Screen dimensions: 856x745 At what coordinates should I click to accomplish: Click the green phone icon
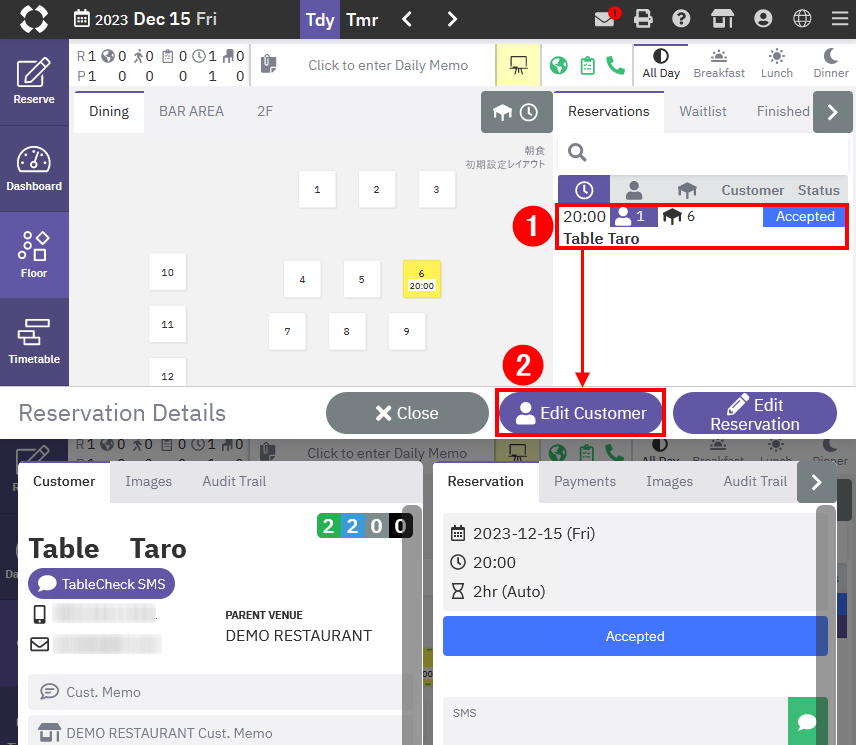615,65
